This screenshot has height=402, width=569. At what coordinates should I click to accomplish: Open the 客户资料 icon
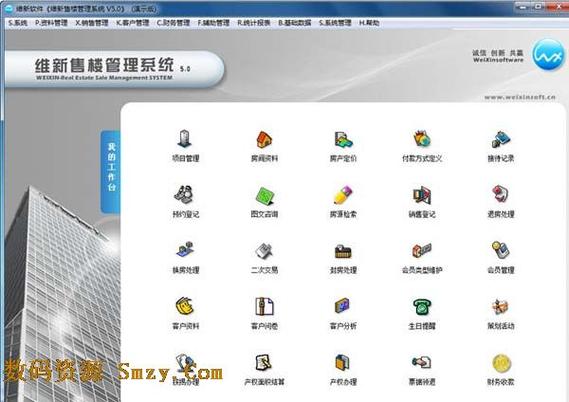(x=185, y=306)
